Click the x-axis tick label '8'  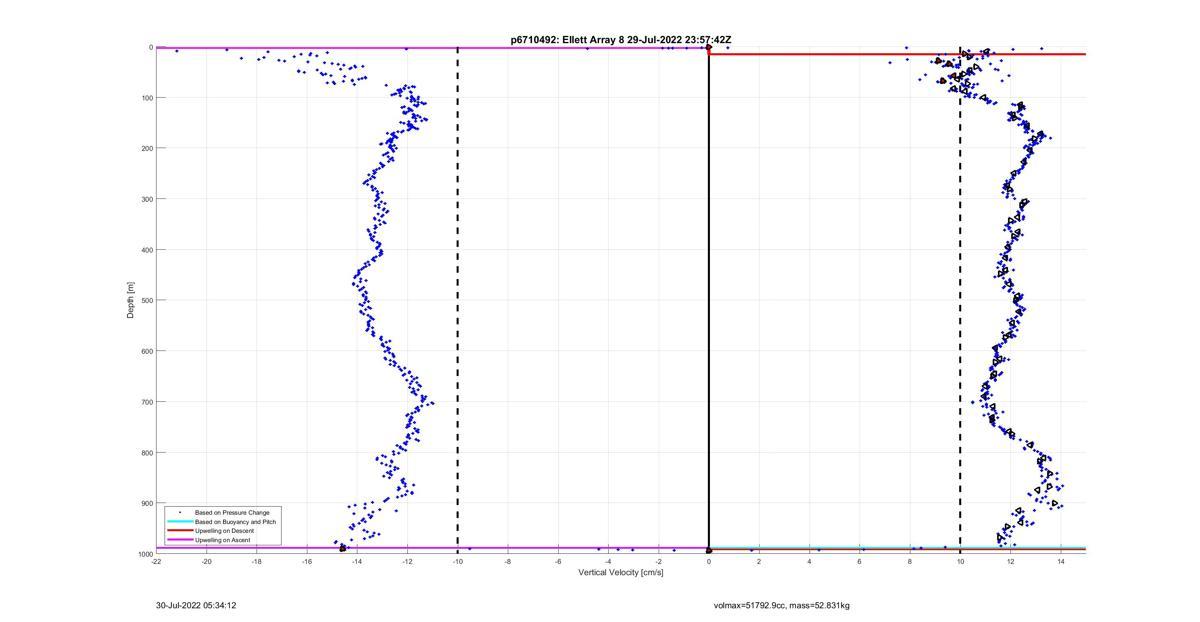pyautogui.click(x=910, y=561)
